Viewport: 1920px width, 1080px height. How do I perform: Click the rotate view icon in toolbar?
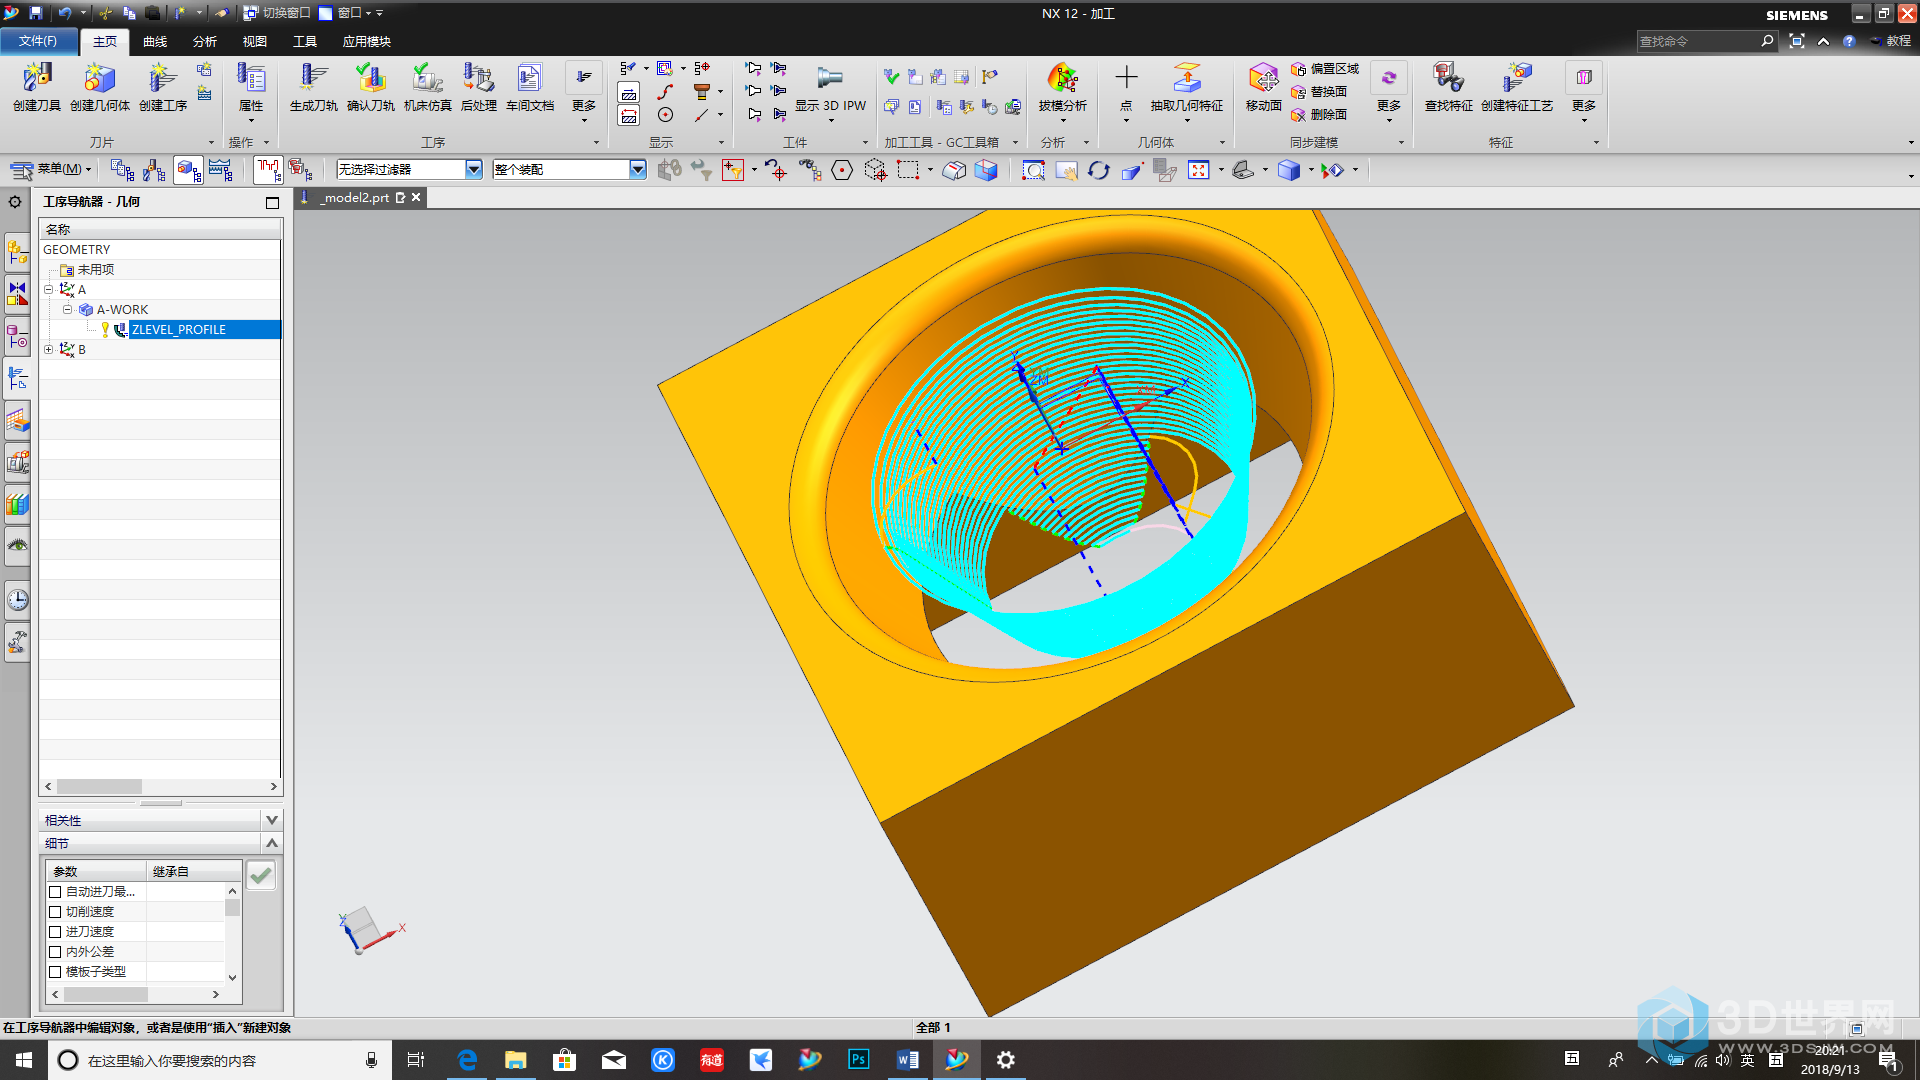click(x=1099, y=170)
